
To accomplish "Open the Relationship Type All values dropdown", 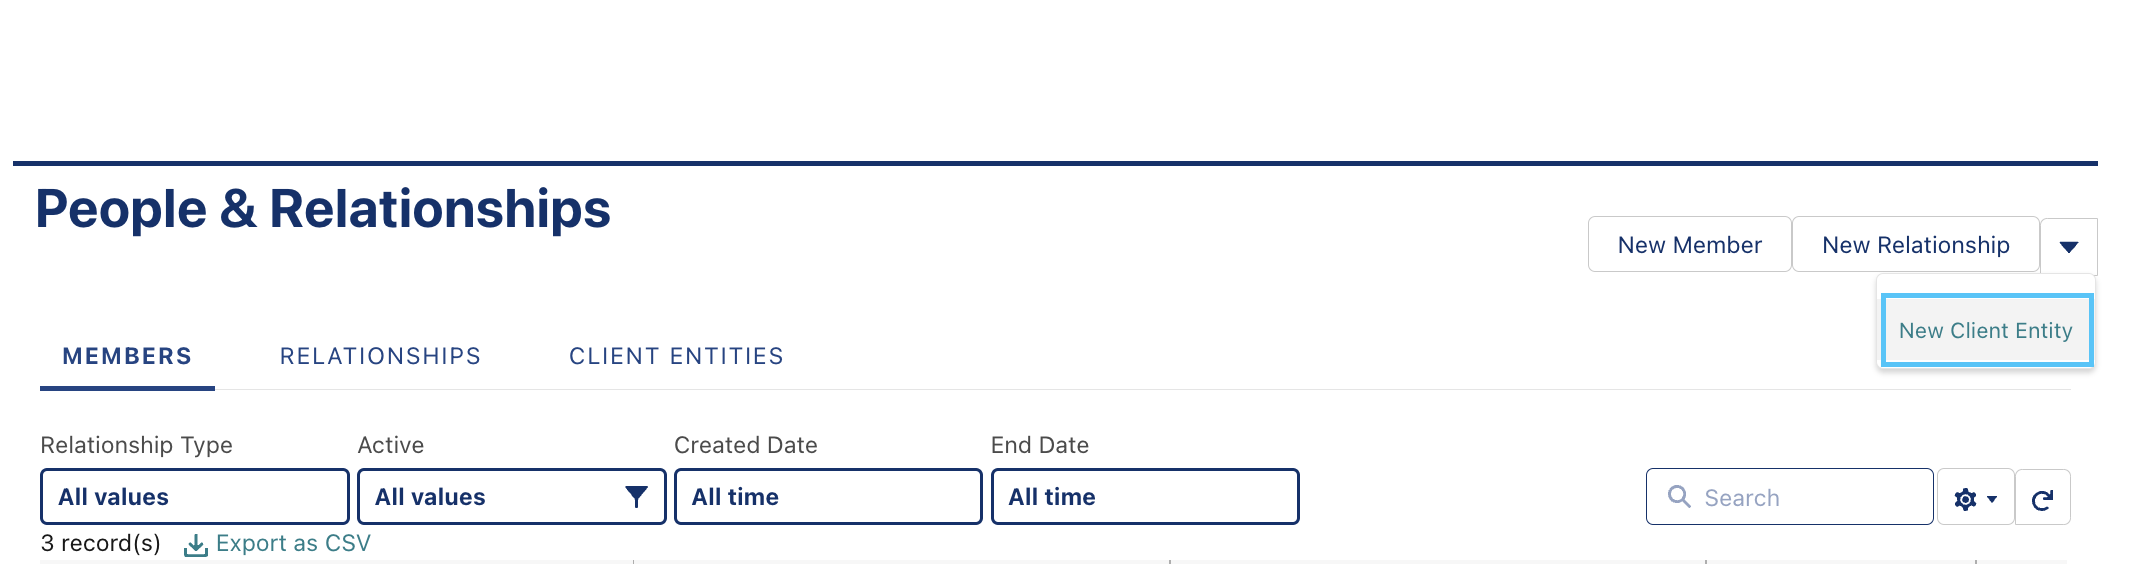I will 195,497.
